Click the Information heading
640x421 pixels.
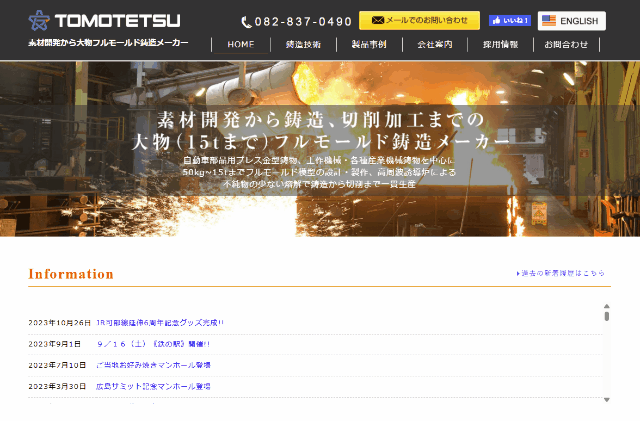71,274
